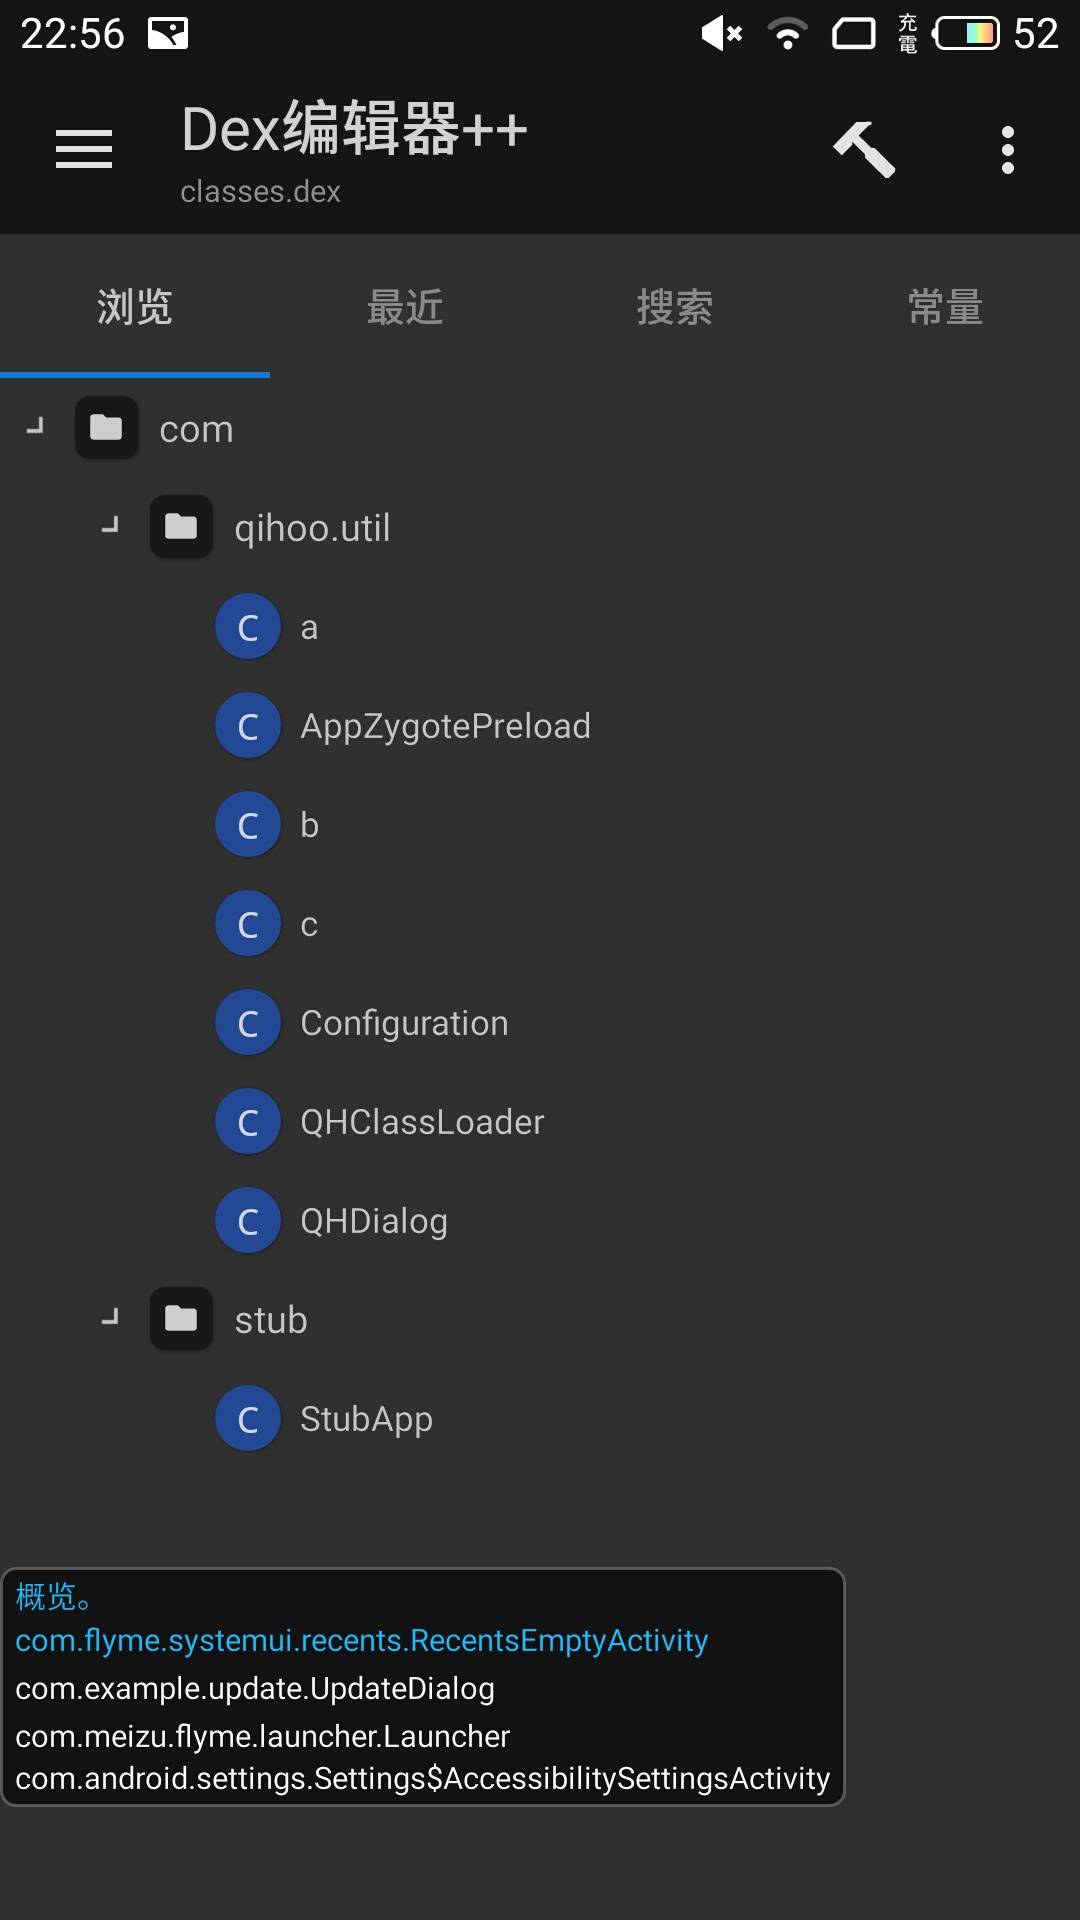
Task: Switch to the 最近 tab
Action: point(405,307)
